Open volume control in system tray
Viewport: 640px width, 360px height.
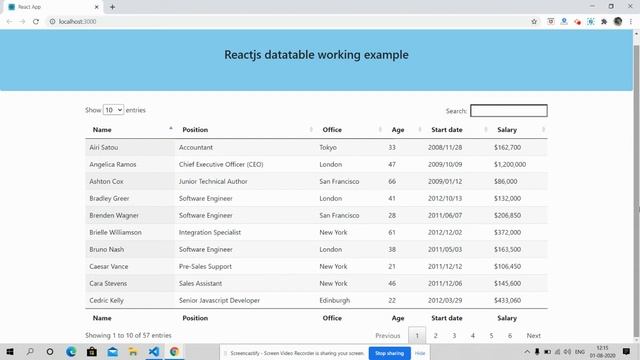pyautogui.click(x=567, y=352)
